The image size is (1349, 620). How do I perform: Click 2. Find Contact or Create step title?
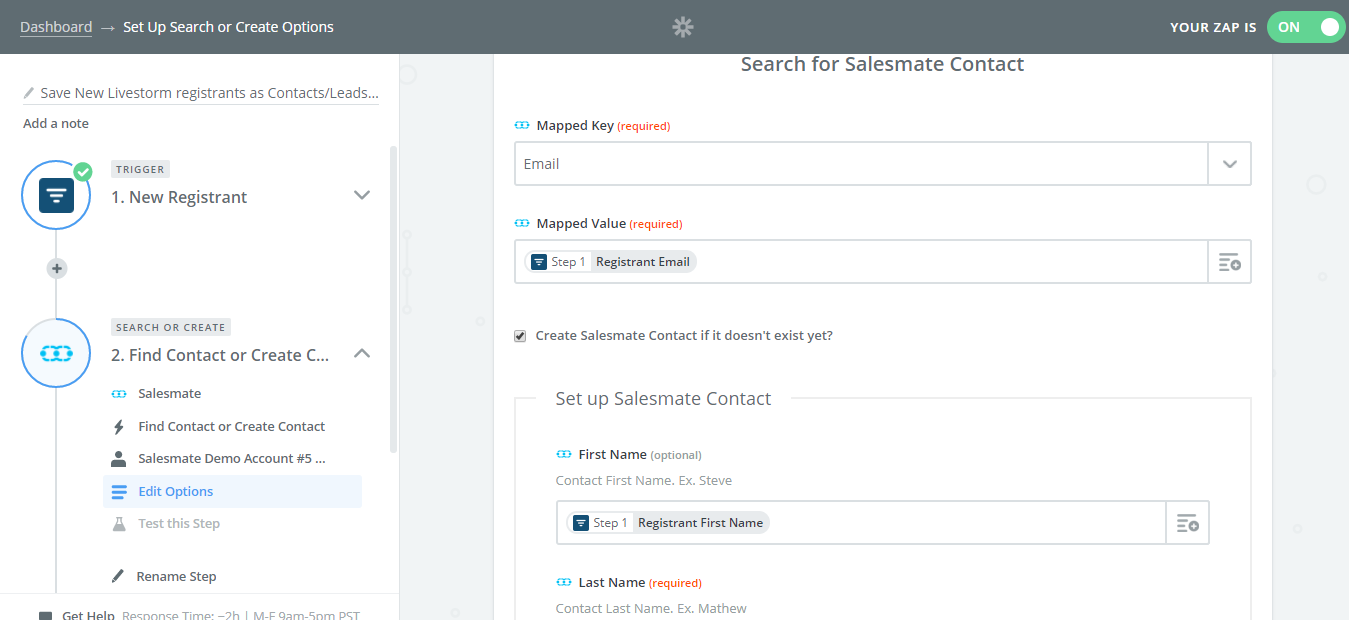click(x=220, y=355)
